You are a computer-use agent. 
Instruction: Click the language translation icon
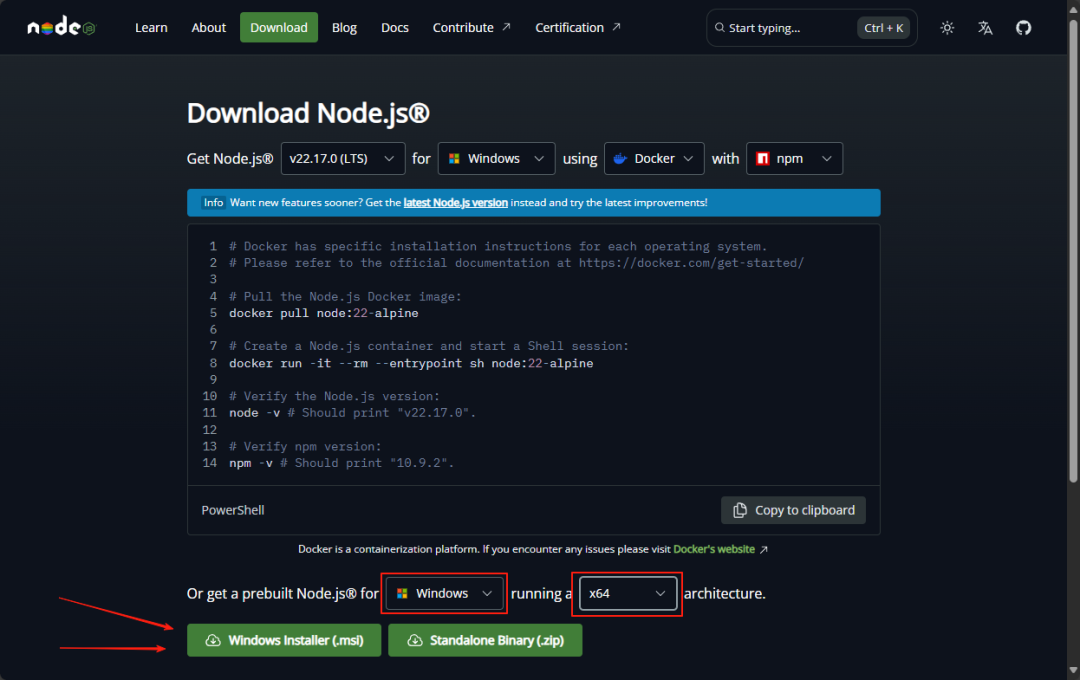coord(985,27)
